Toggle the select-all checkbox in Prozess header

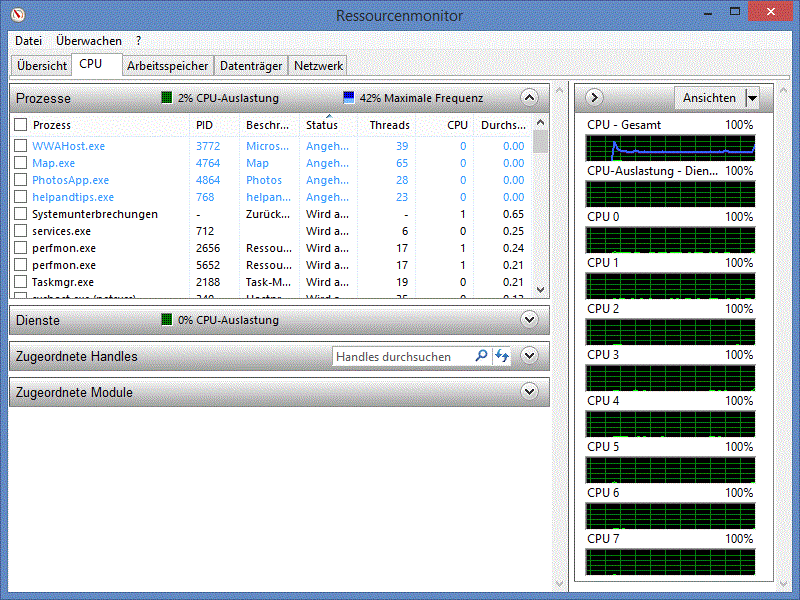click(21, 125)
